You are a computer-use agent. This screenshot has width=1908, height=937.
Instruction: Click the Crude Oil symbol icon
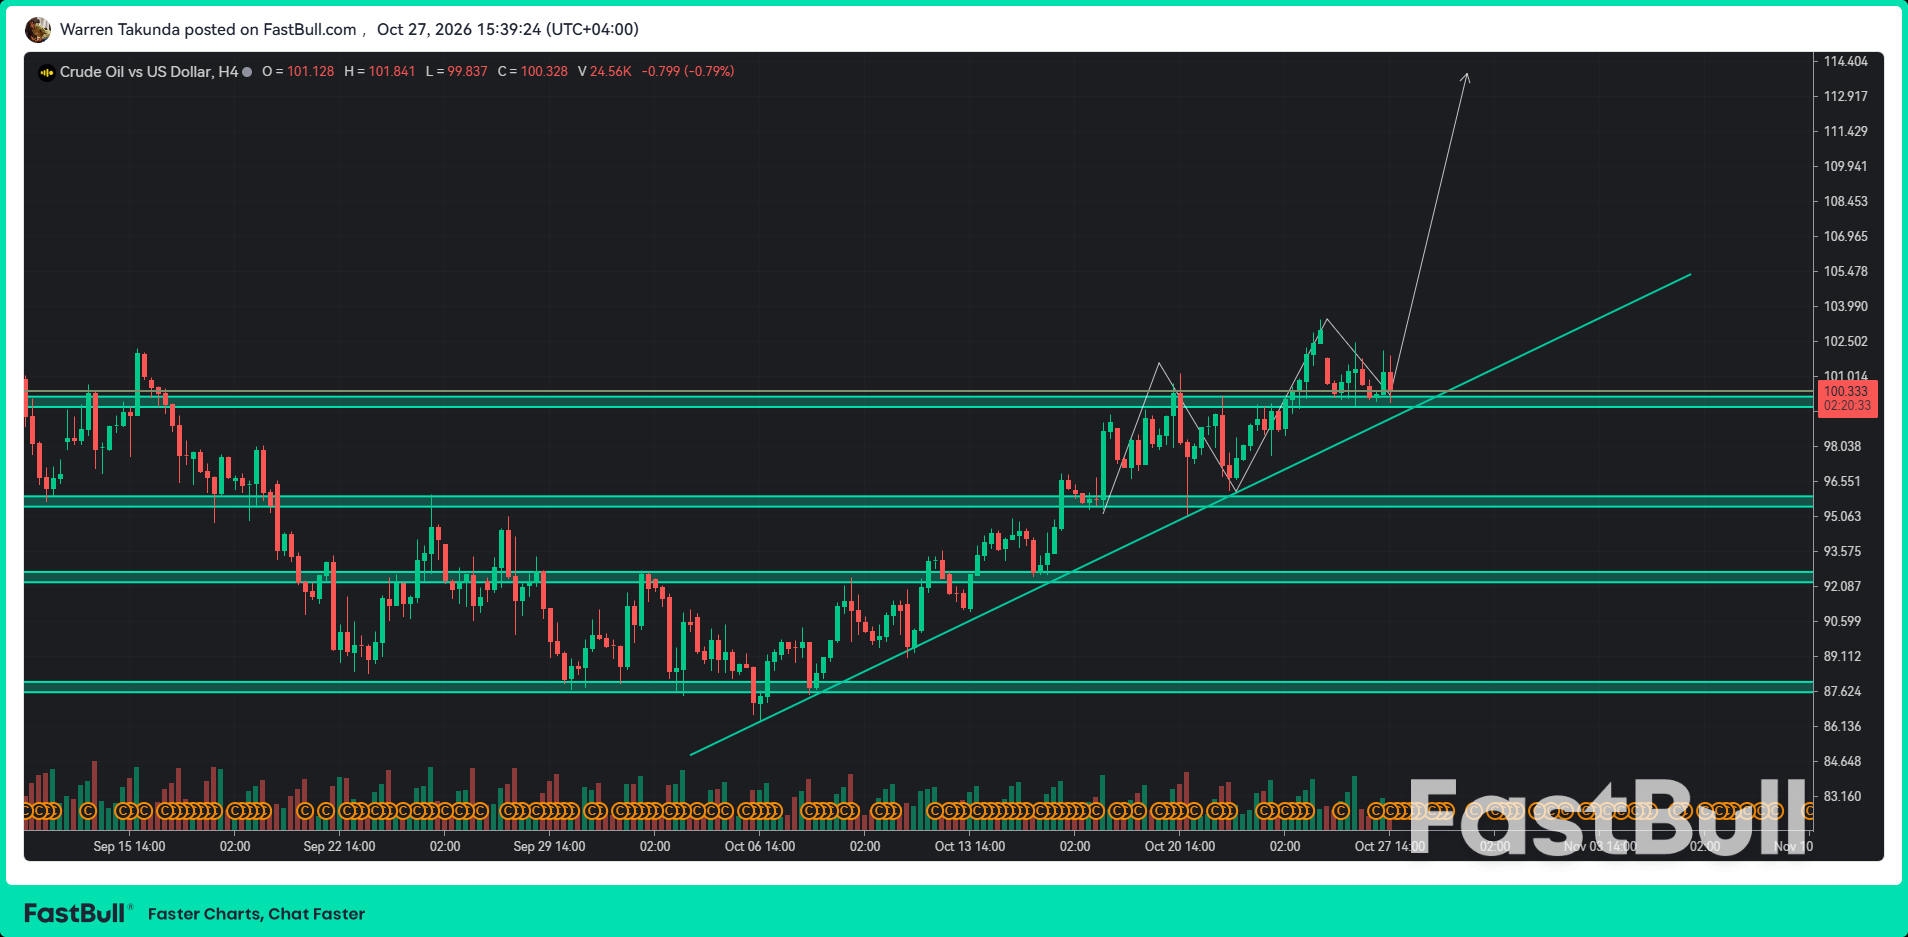point(46,72)
